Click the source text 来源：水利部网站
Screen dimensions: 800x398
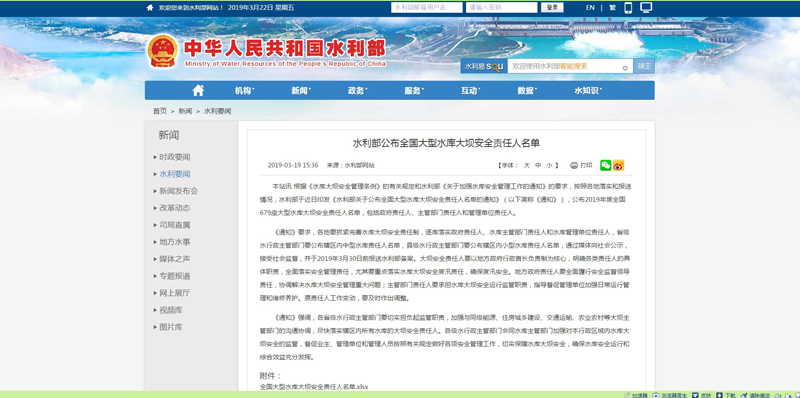351,165
